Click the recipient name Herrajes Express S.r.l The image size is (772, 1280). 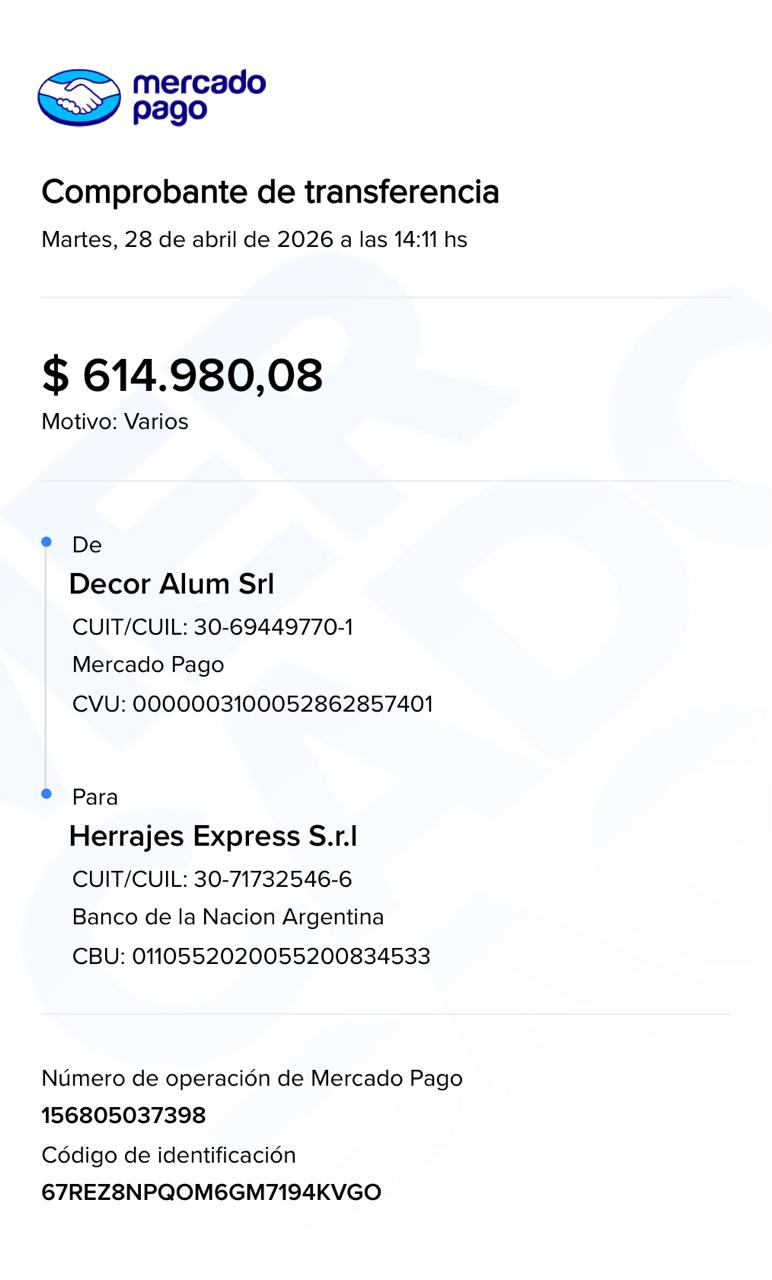[213, 836]
